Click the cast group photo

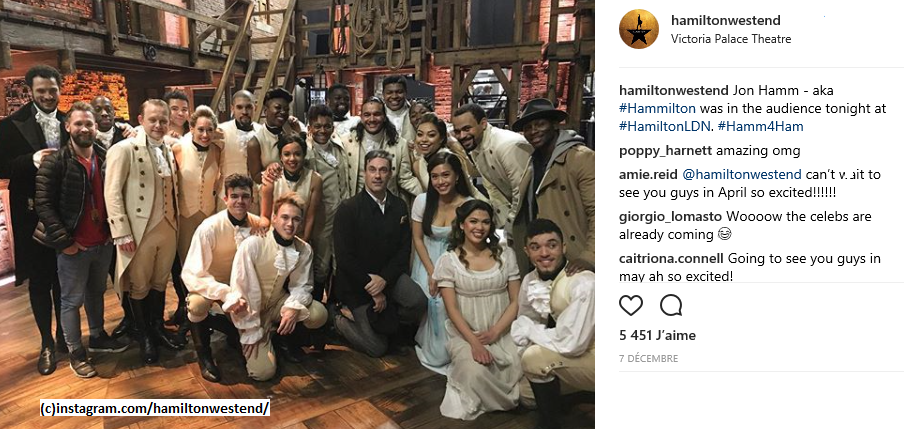(297, 214)
